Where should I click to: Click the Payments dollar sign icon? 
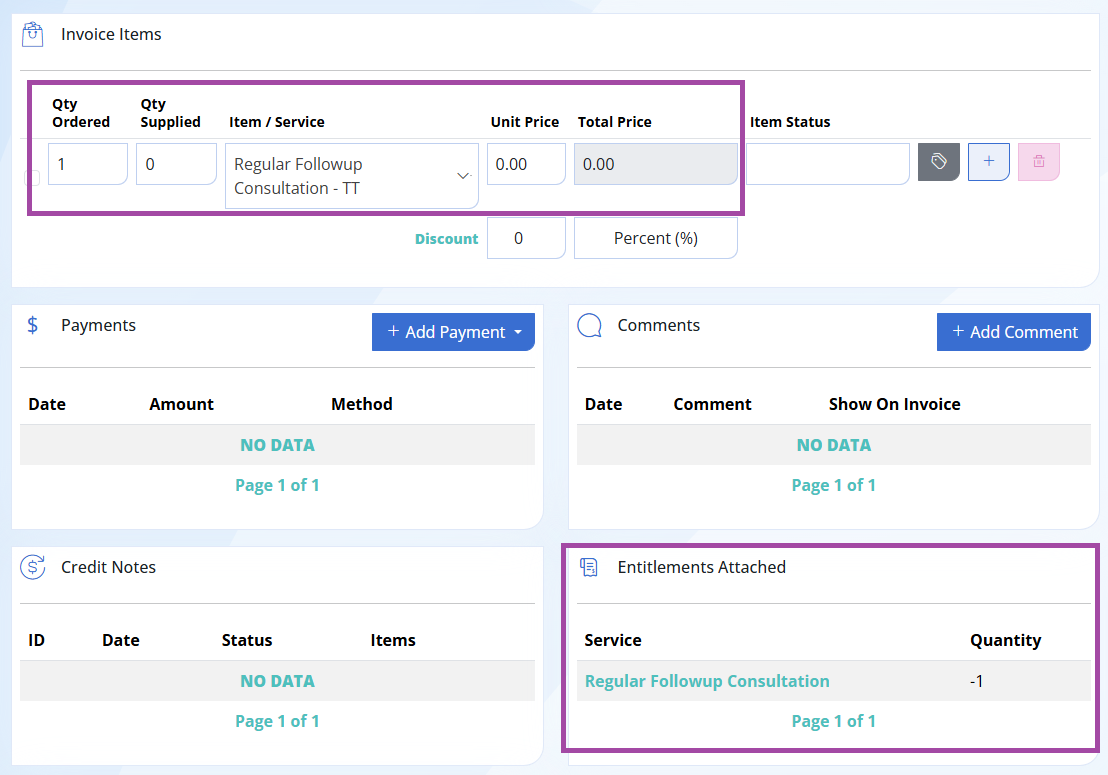click(33, 325)
